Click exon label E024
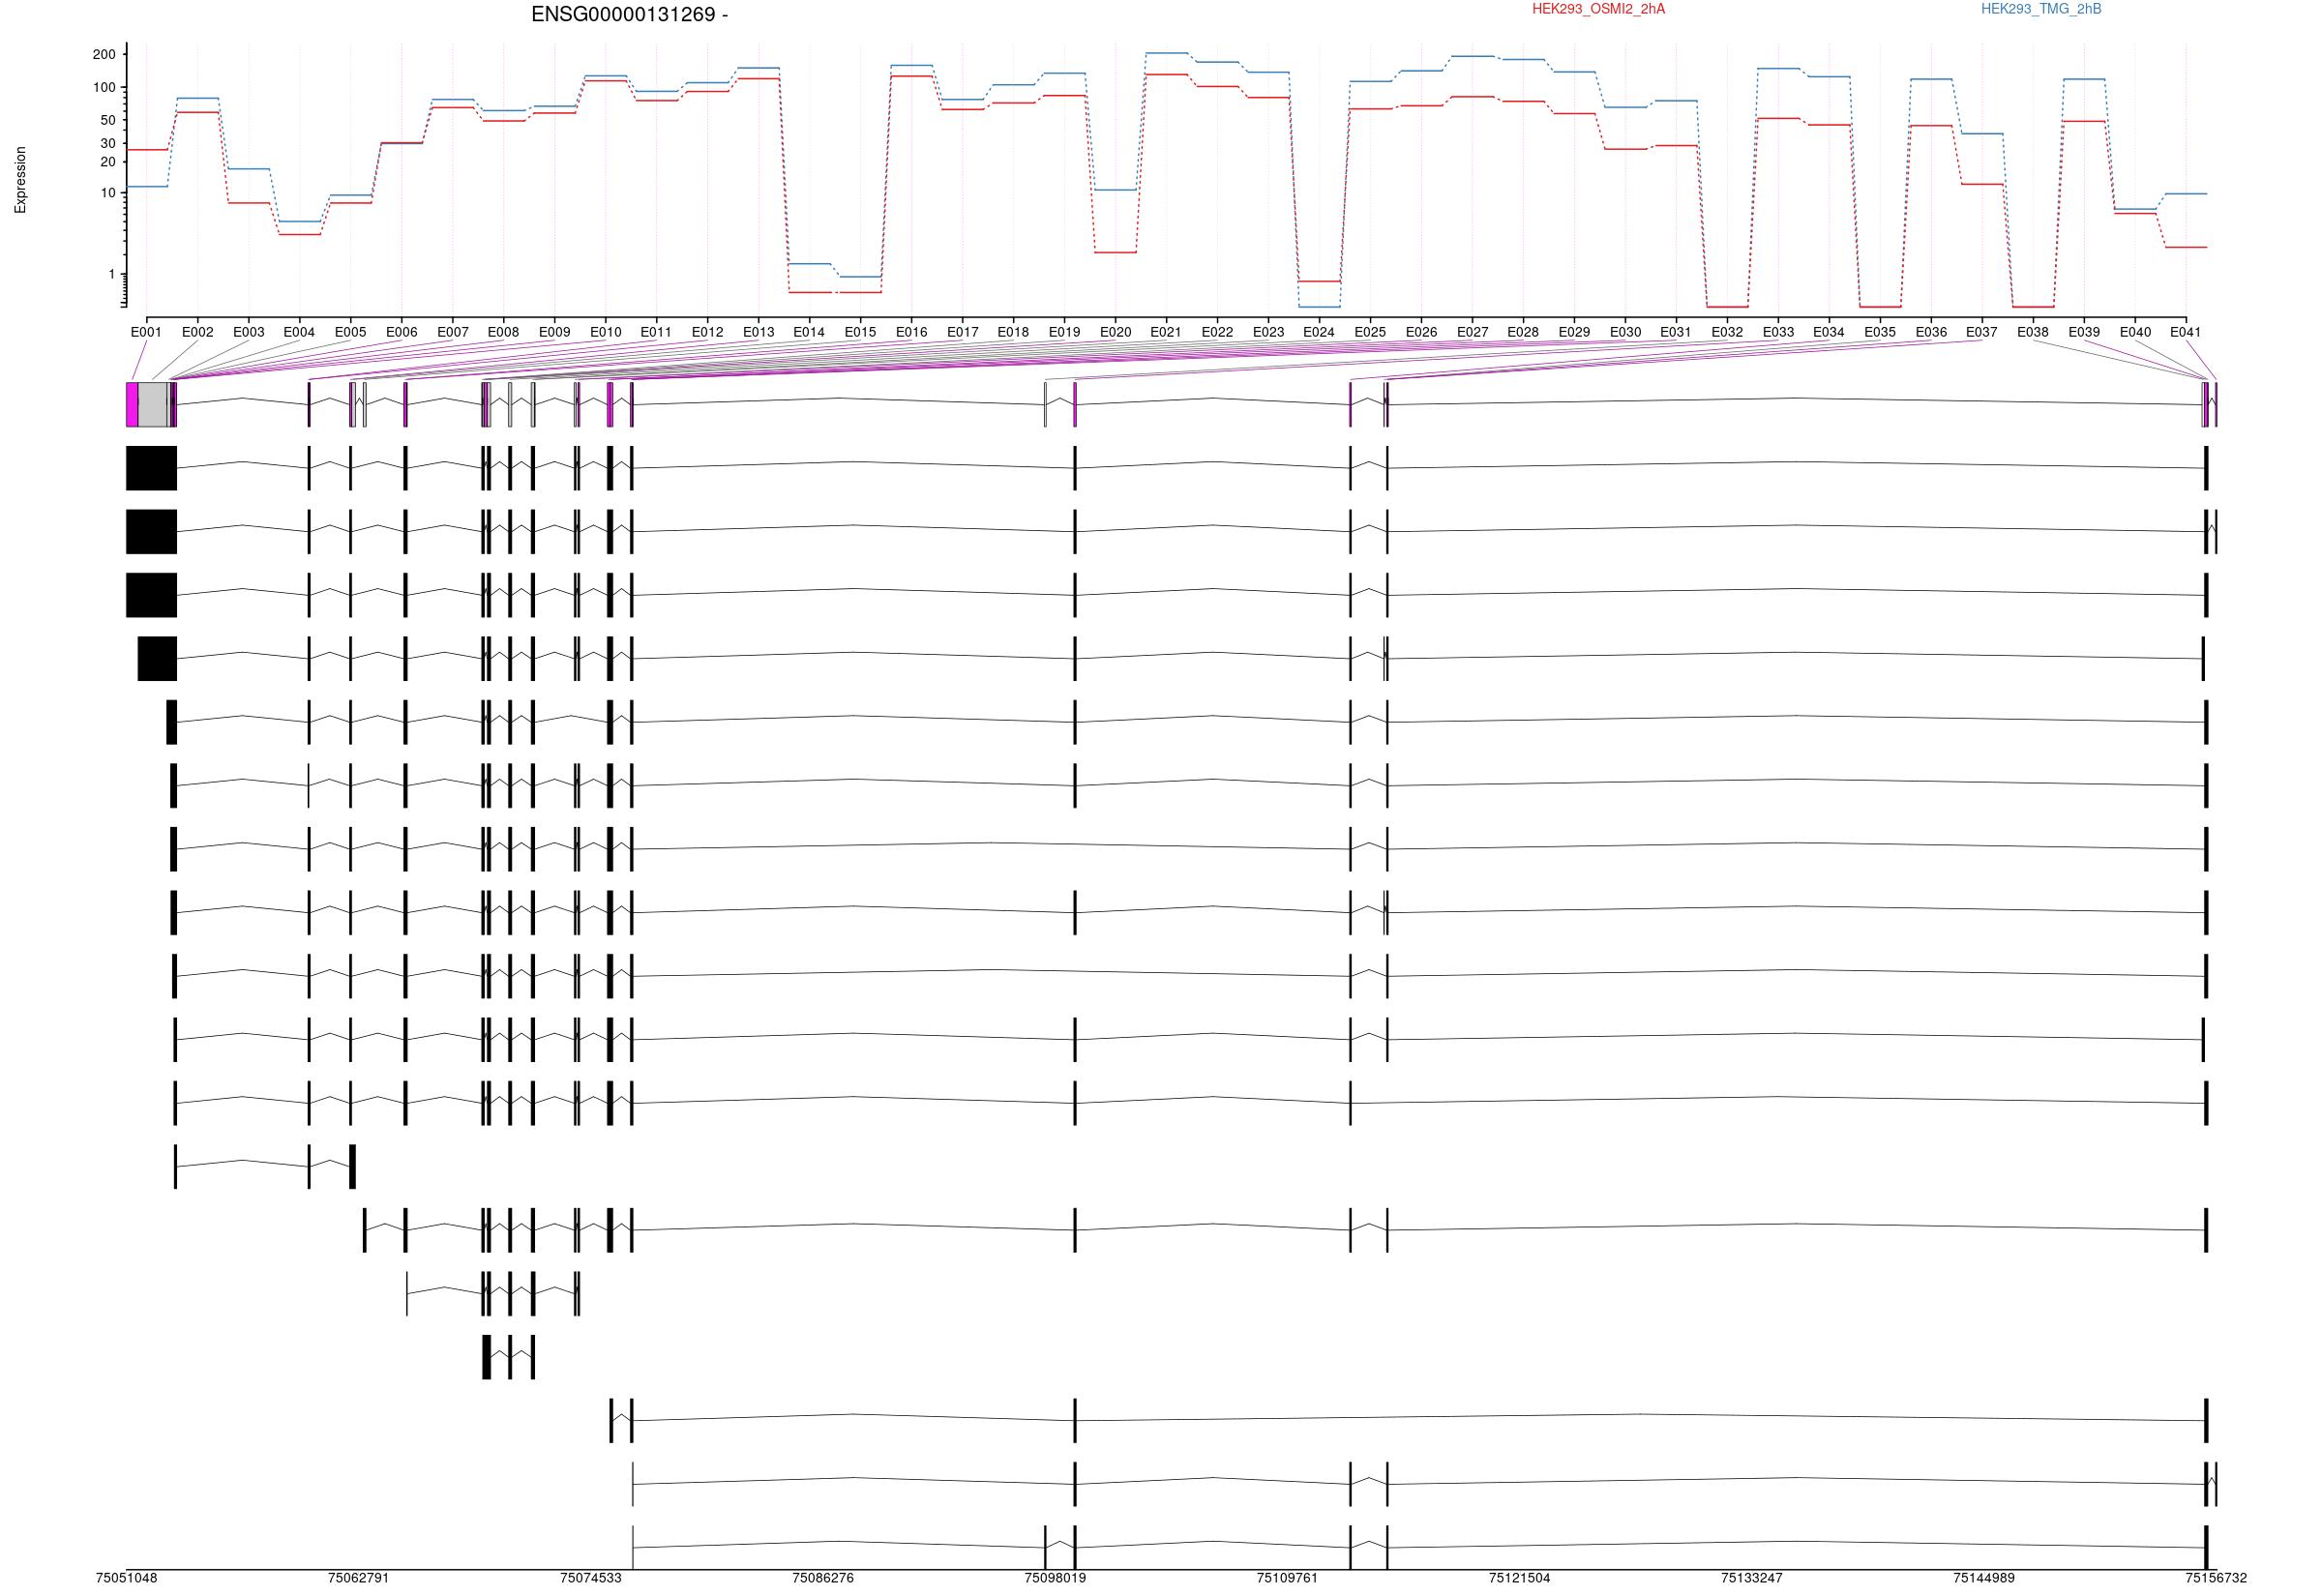 pyautogui.click(x=1319, y=332)
